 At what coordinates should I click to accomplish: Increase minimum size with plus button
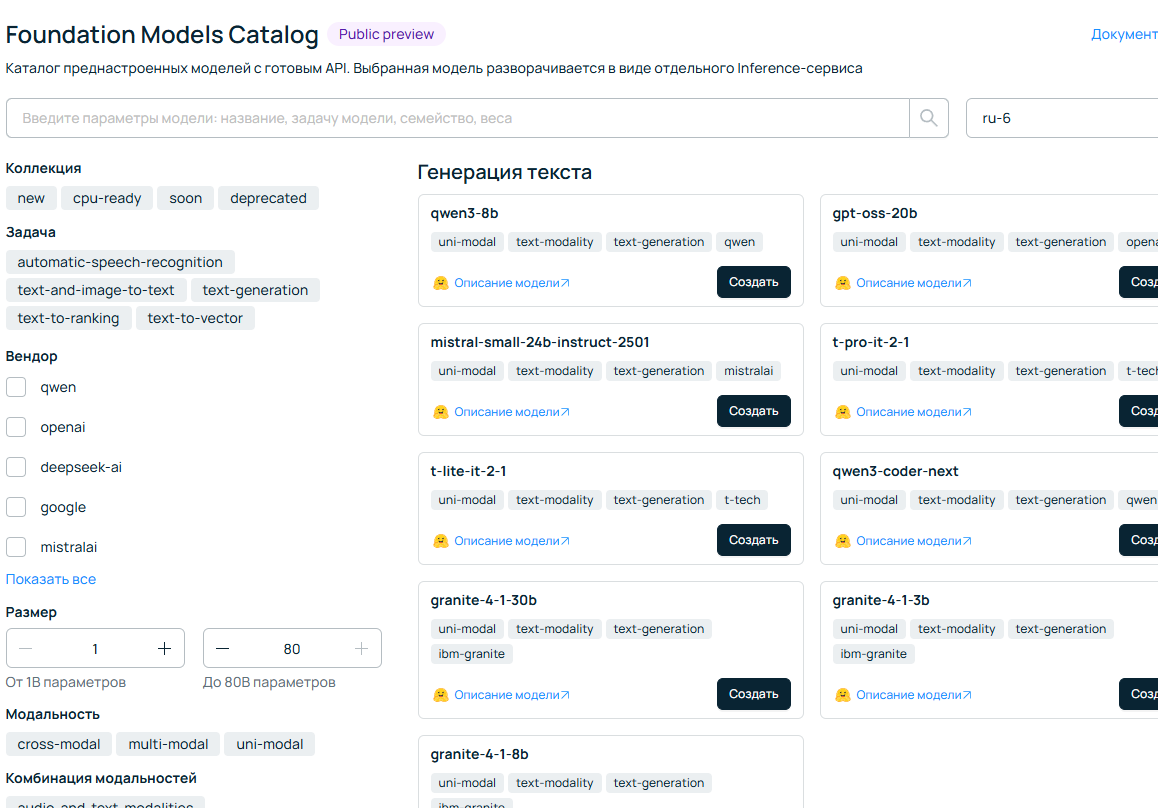(164, 648)
